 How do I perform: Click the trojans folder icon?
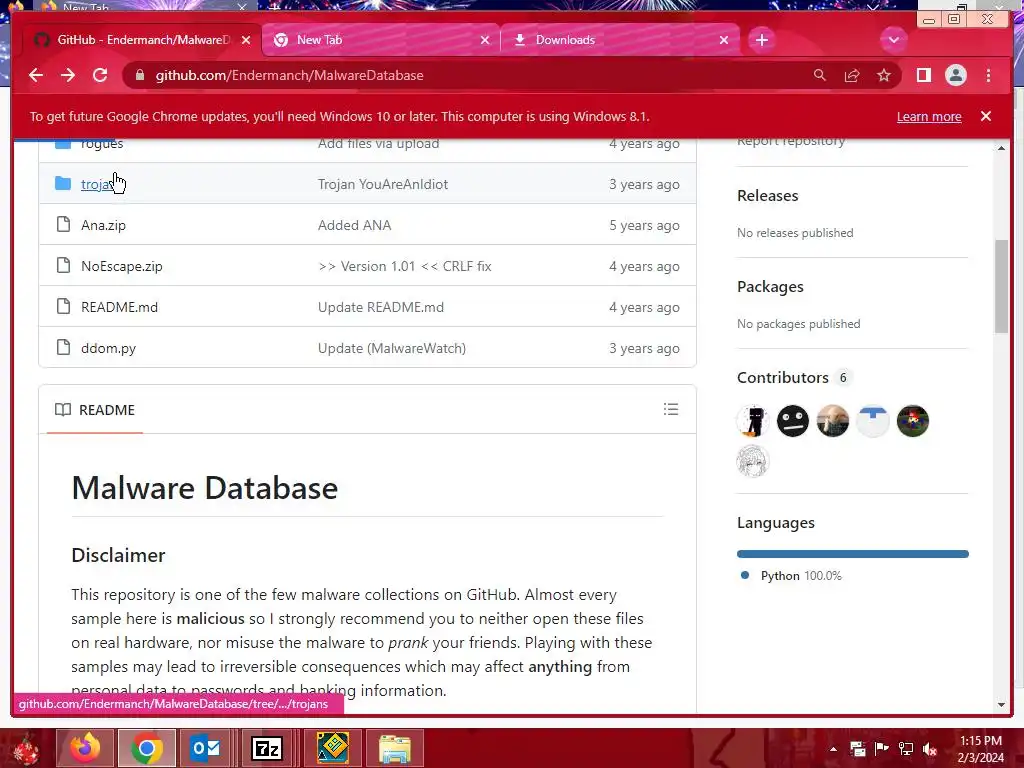63,184
